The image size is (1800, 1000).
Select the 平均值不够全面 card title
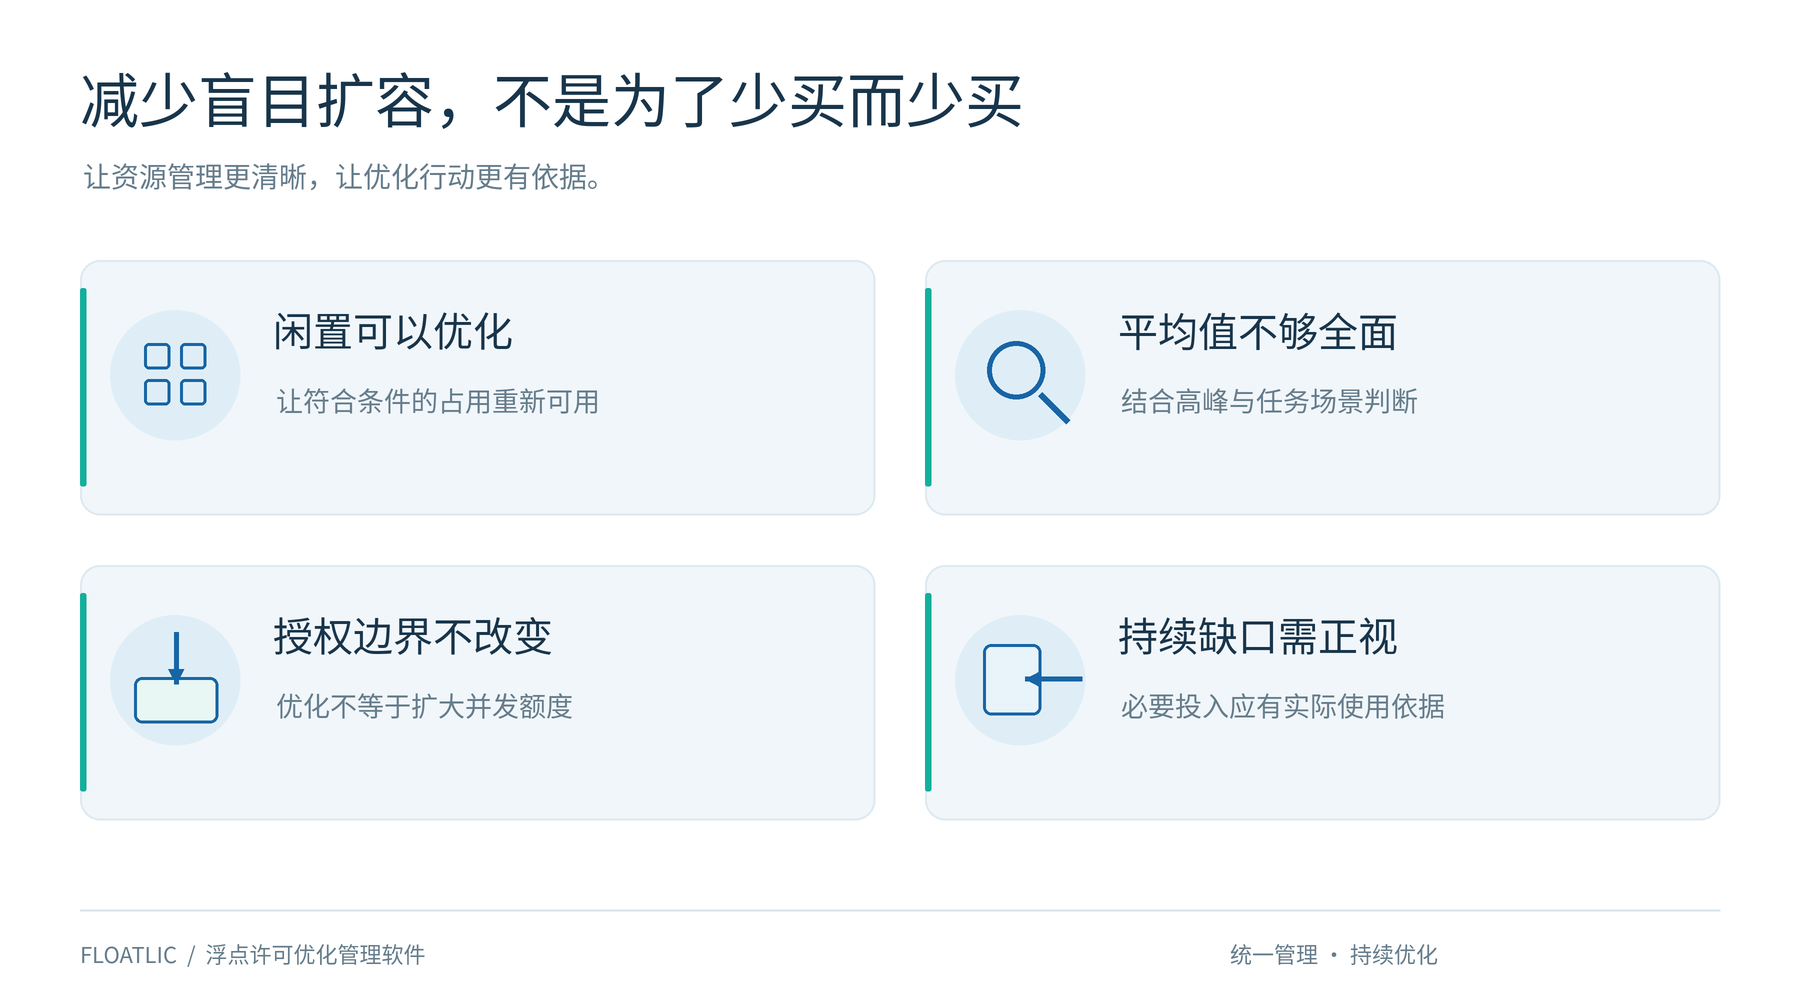[1258, 332]
